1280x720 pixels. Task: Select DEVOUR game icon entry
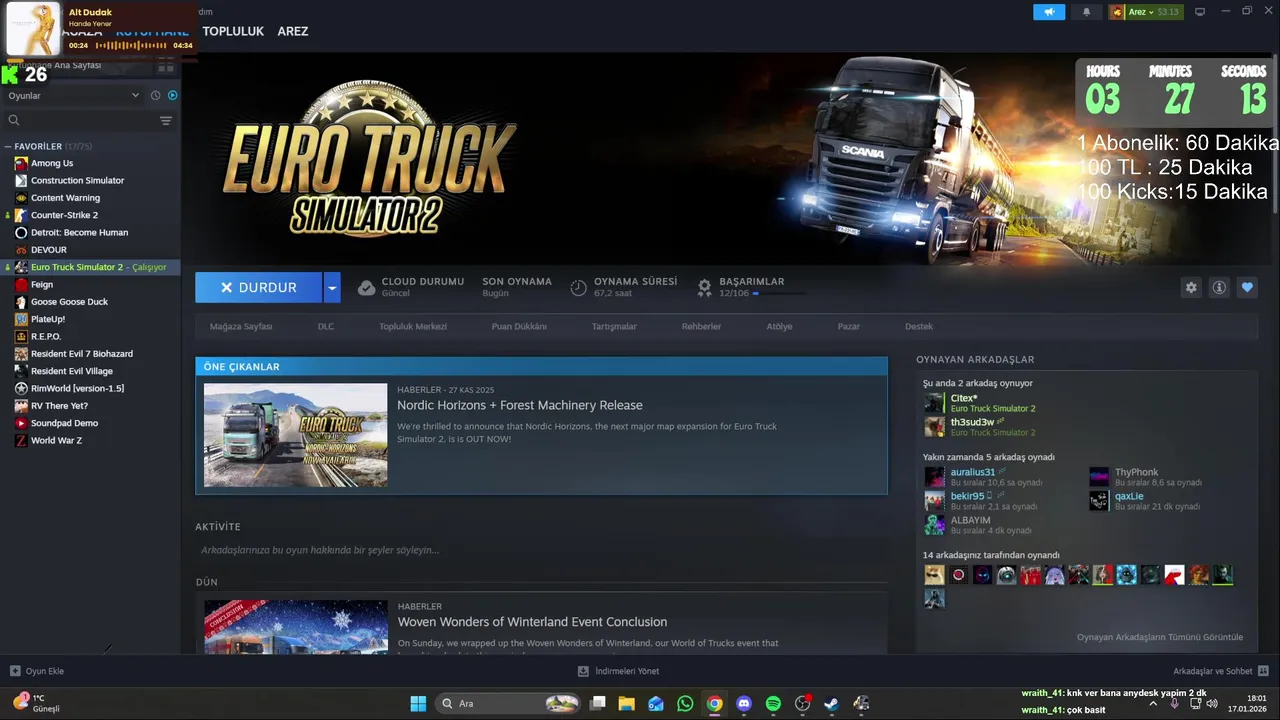pos(21,250)
